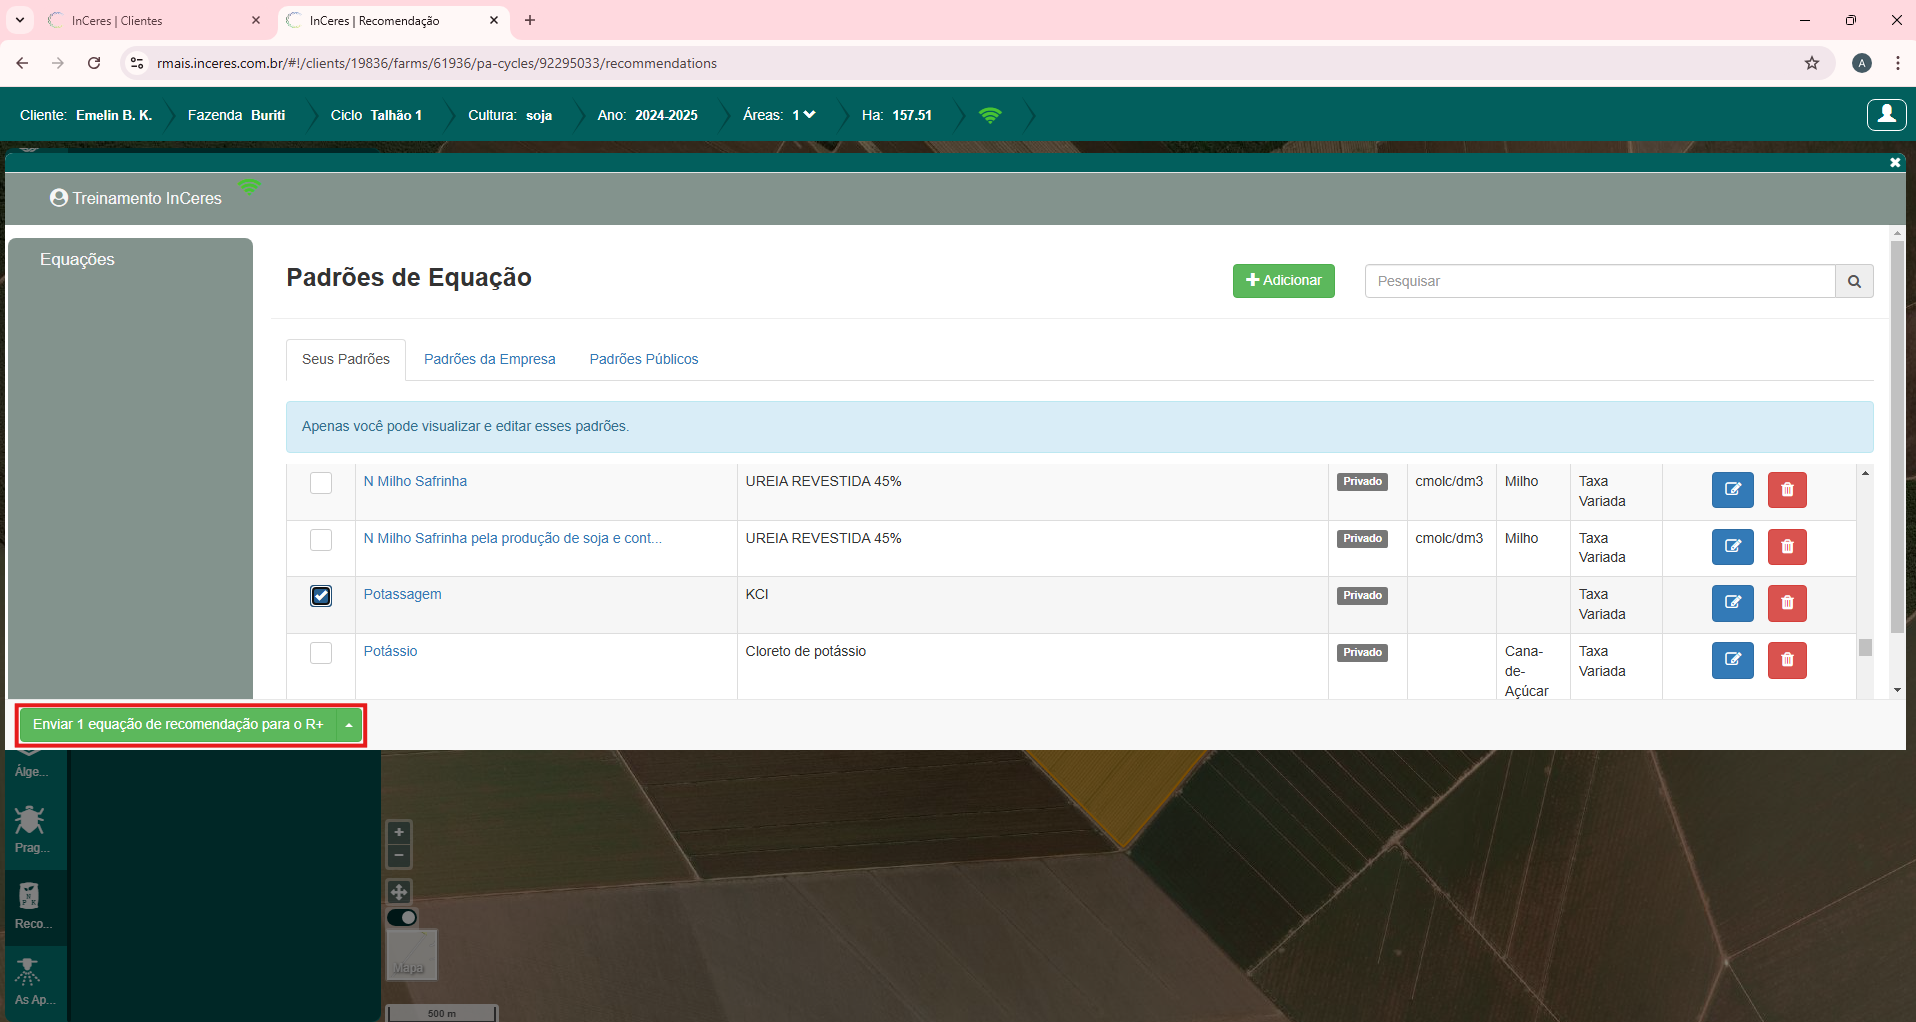Click the Ciclo Talhão 1 breadcrumb
The image size is (1916, 1022).
pyautogui.click(x=376, y=115)
